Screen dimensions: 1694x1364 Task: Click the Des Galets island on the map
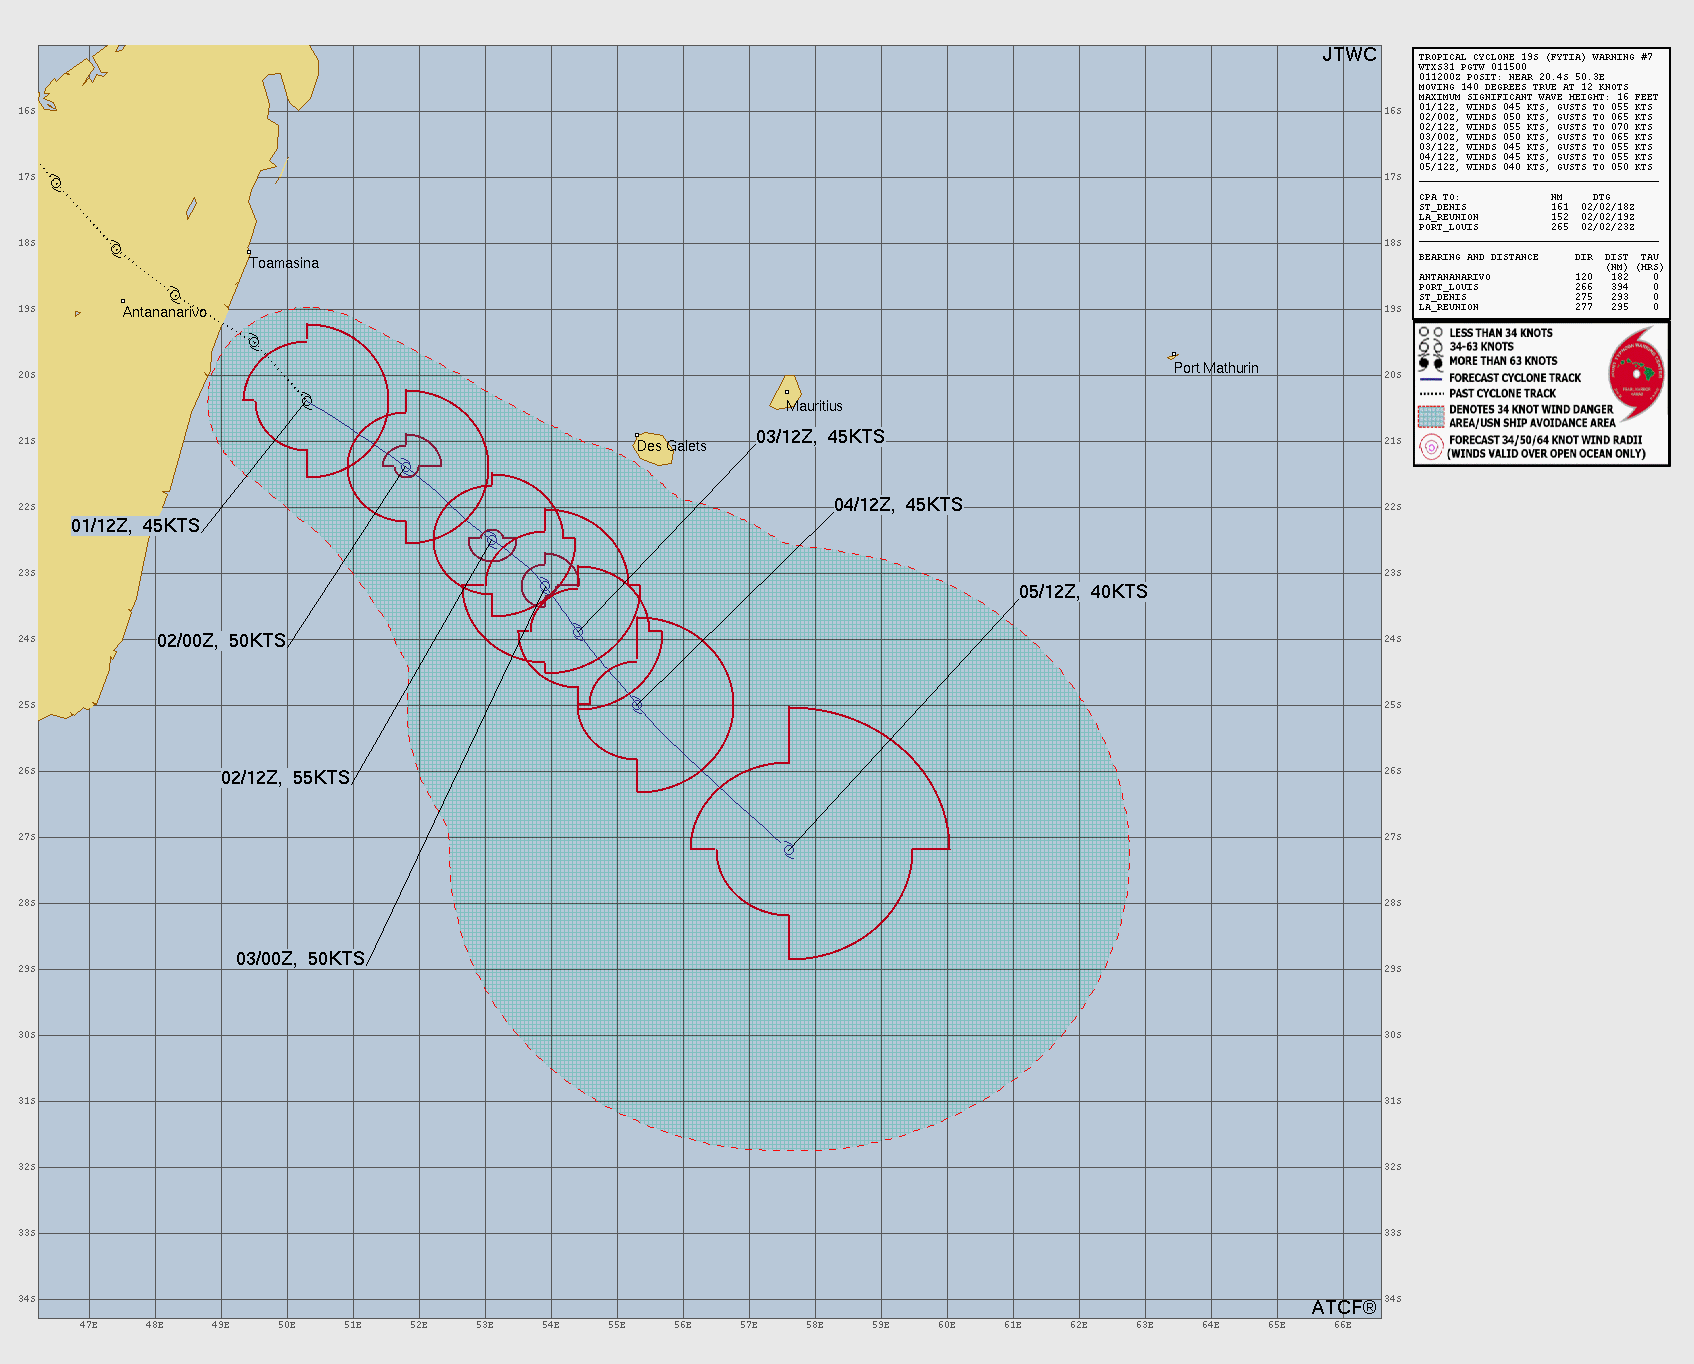click(x=654, y=448)
